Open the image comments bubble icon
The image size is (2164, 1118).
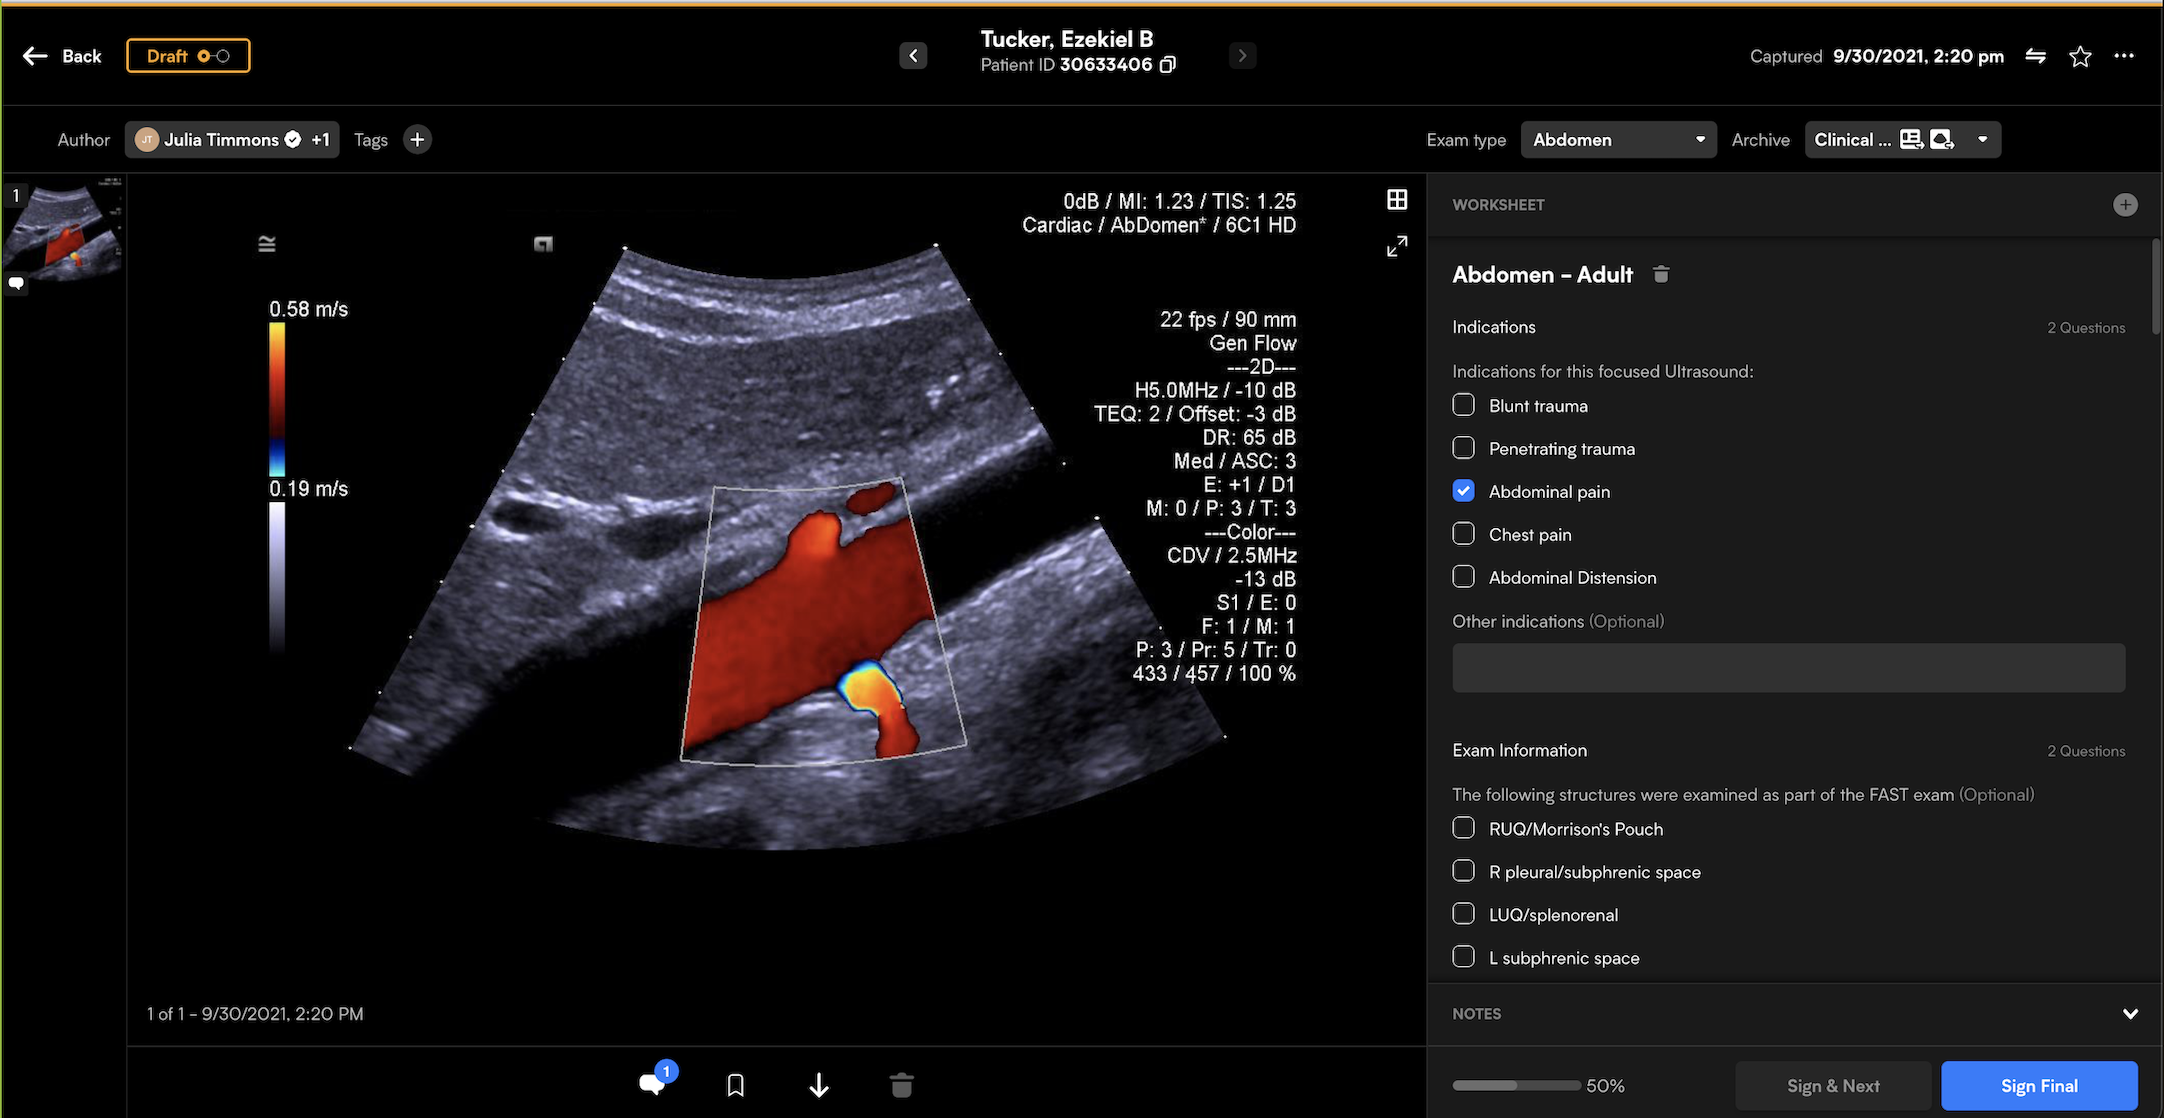click(x=654, y=1082)
